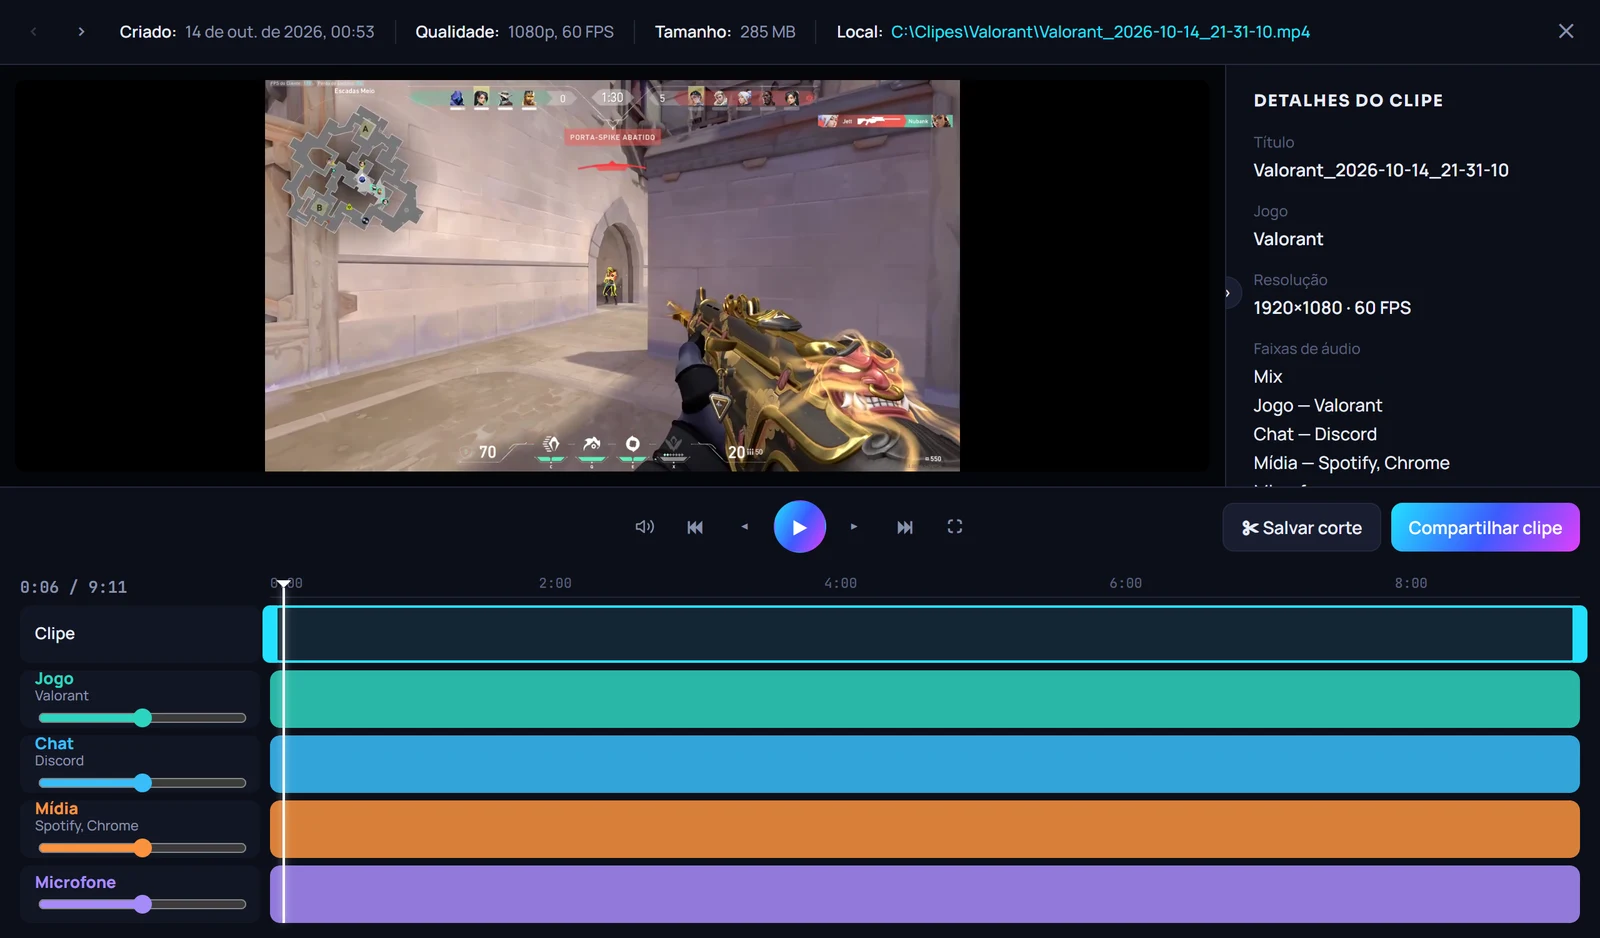Click the Qualidade value 1080p, 60 FPS

561,32
